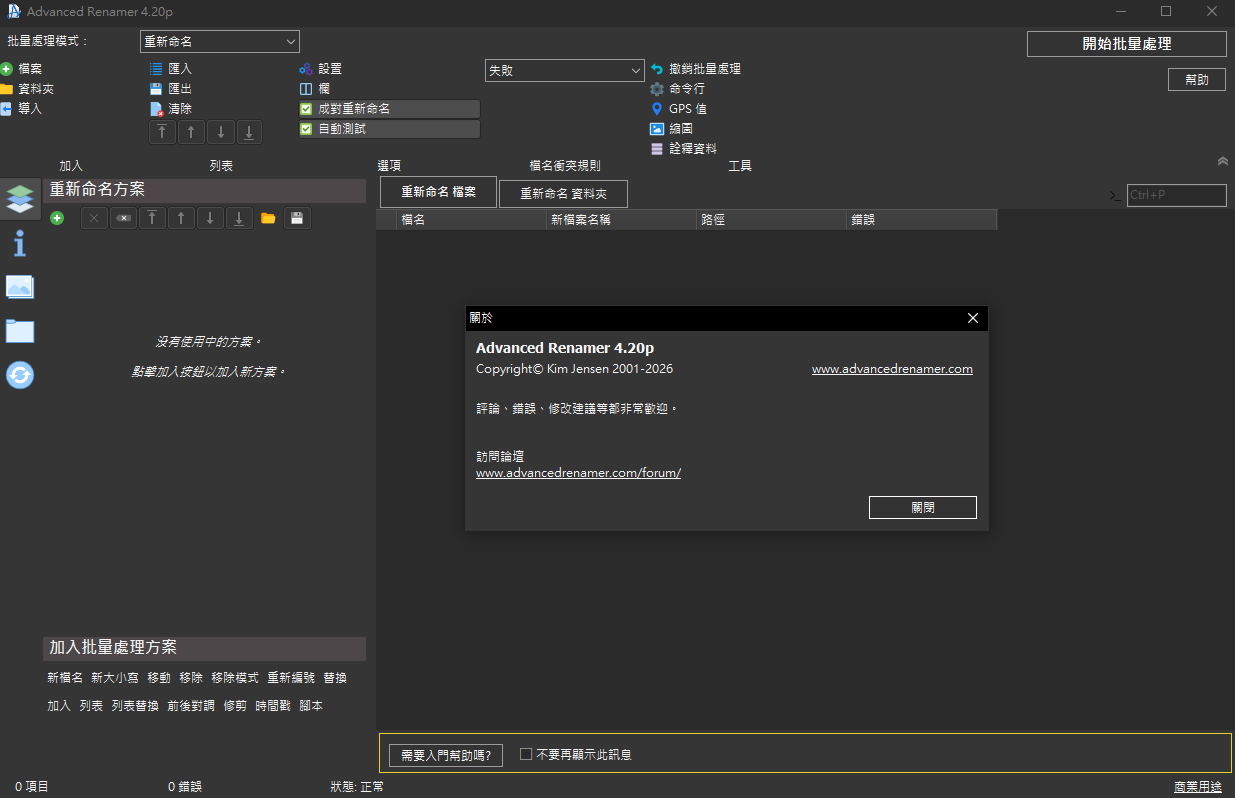
Task: Click the 縮圖 thumbnail icon
Action: coord(657,129)
